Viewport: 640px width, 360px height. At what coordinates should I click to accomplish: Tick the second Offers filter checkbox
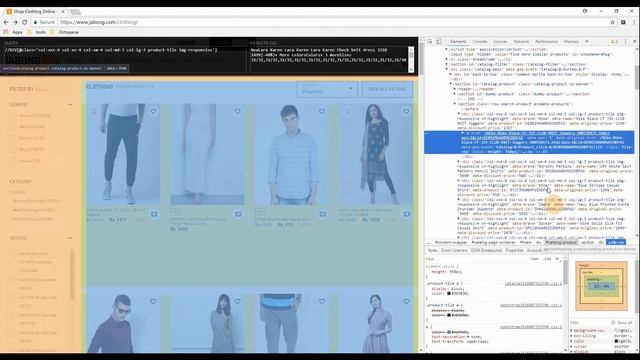13,280
